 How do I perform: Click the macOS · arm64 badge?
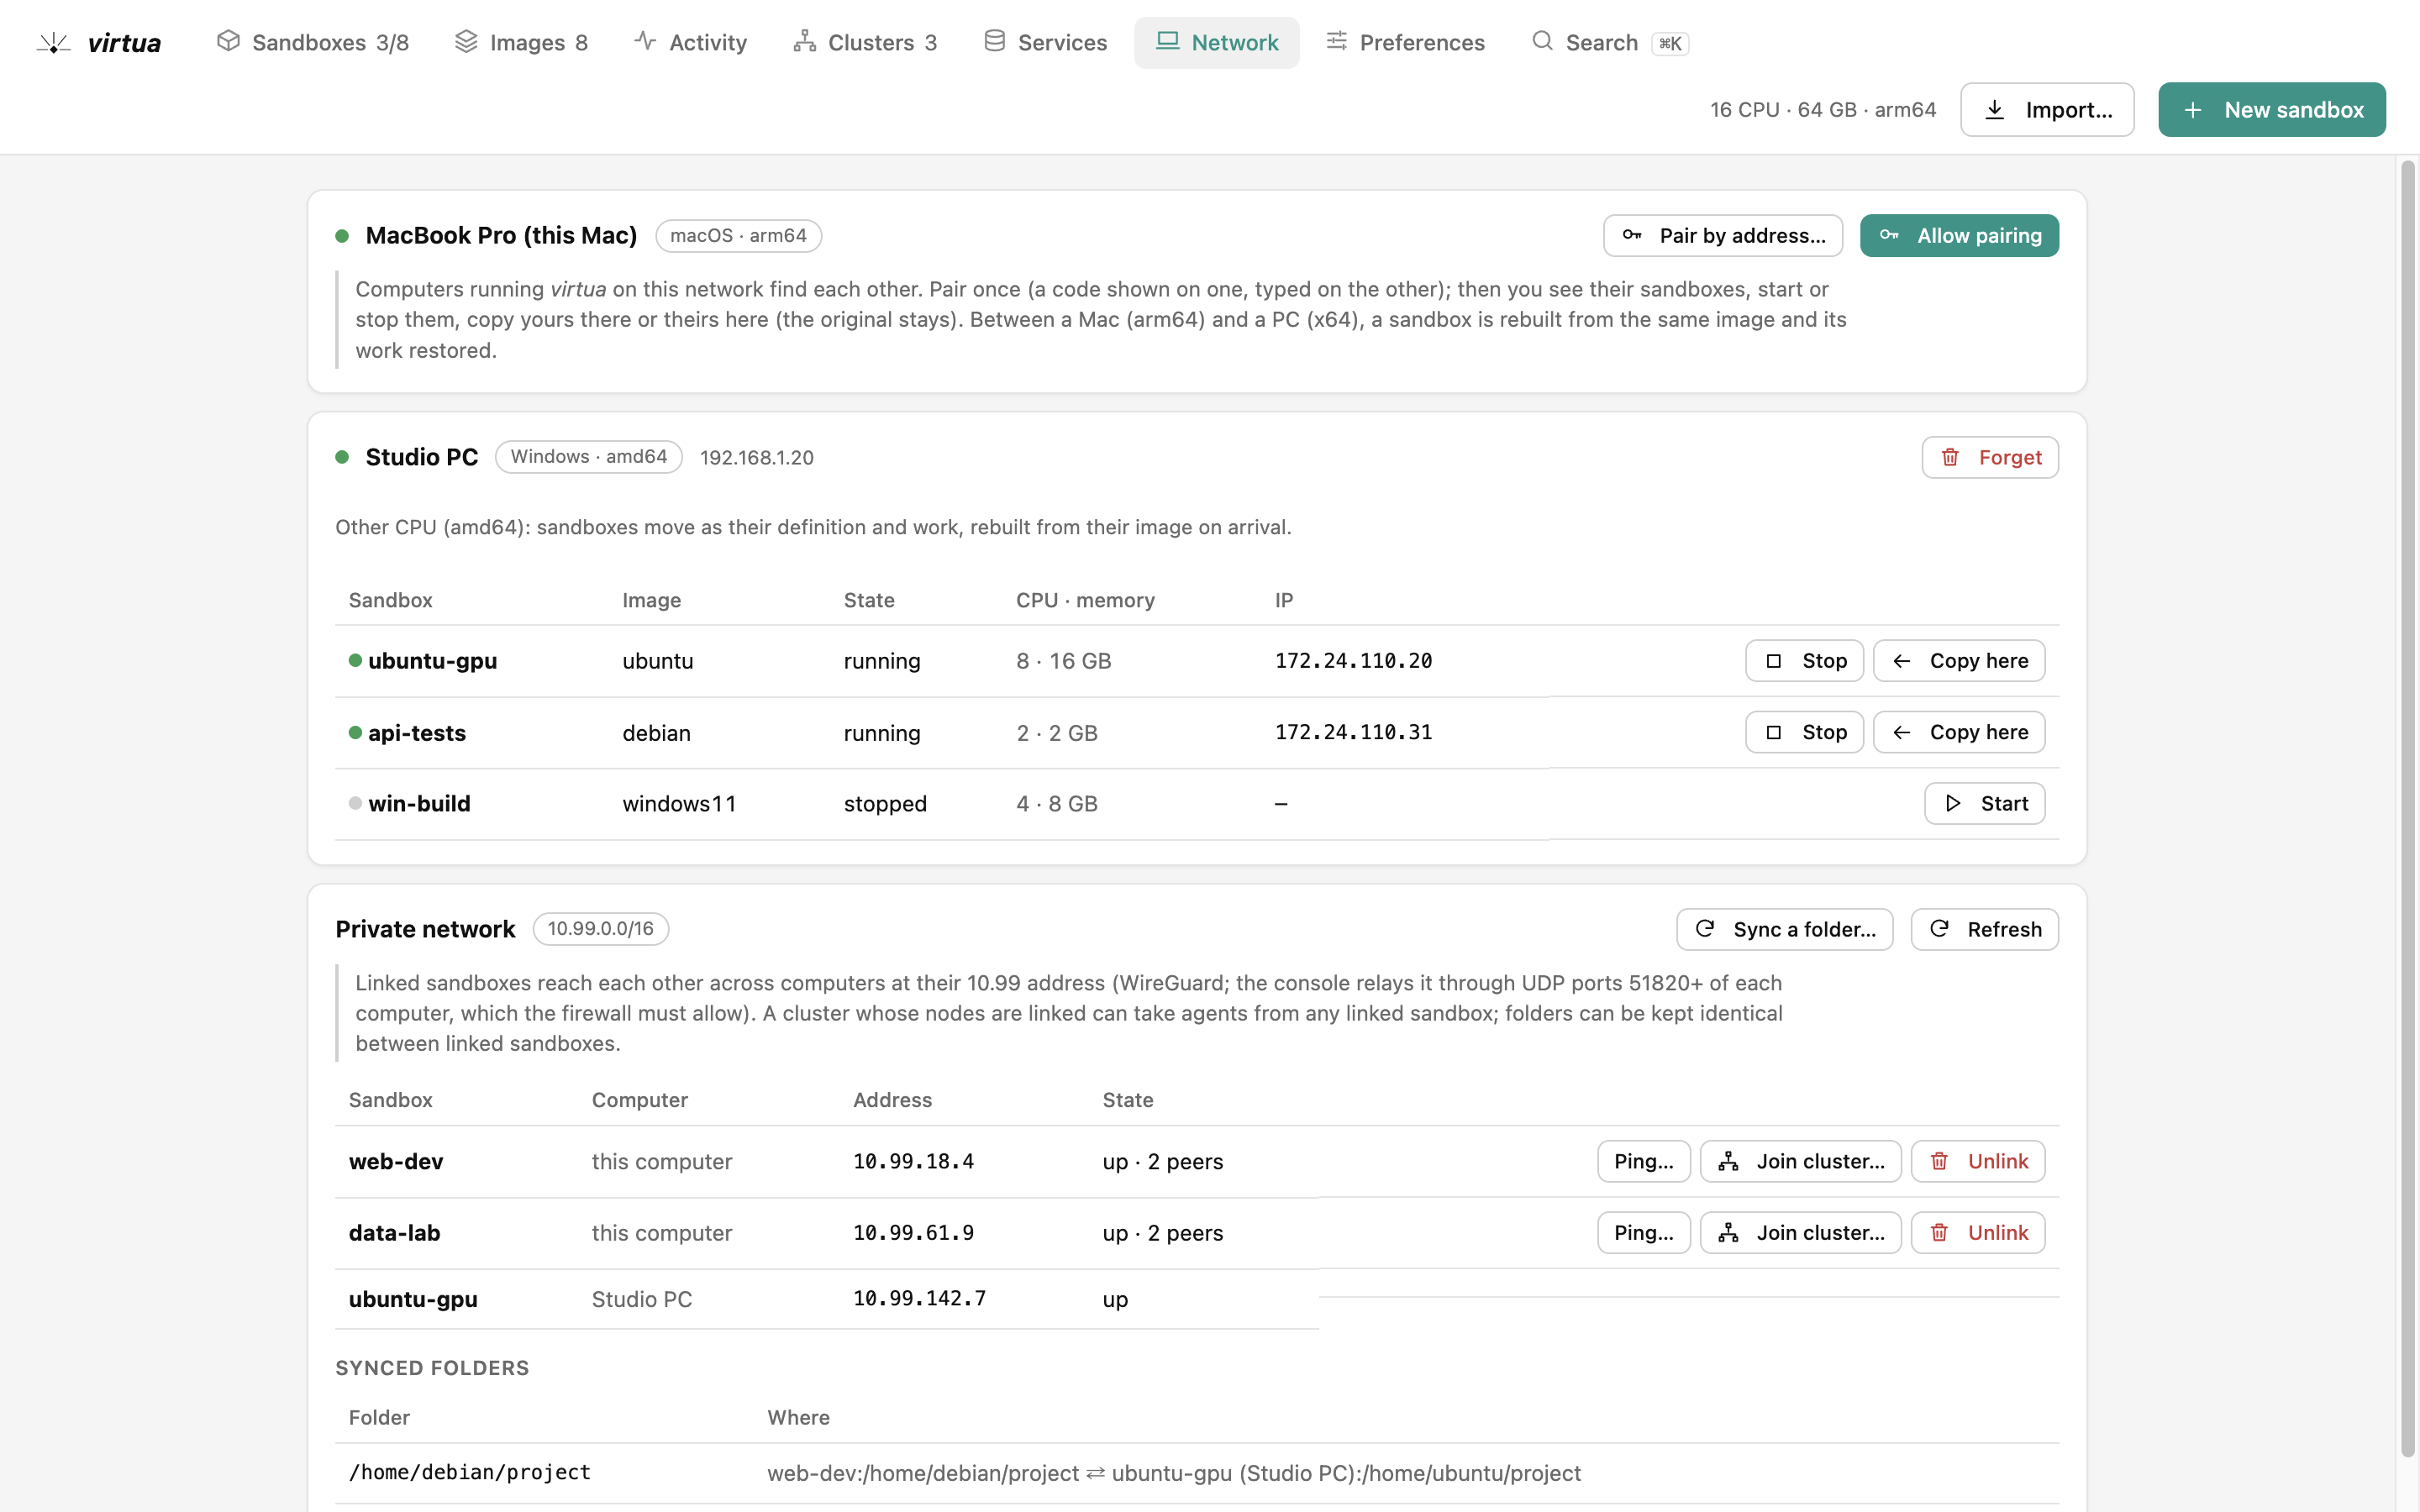pyautogui.click(x=738, y=236)
